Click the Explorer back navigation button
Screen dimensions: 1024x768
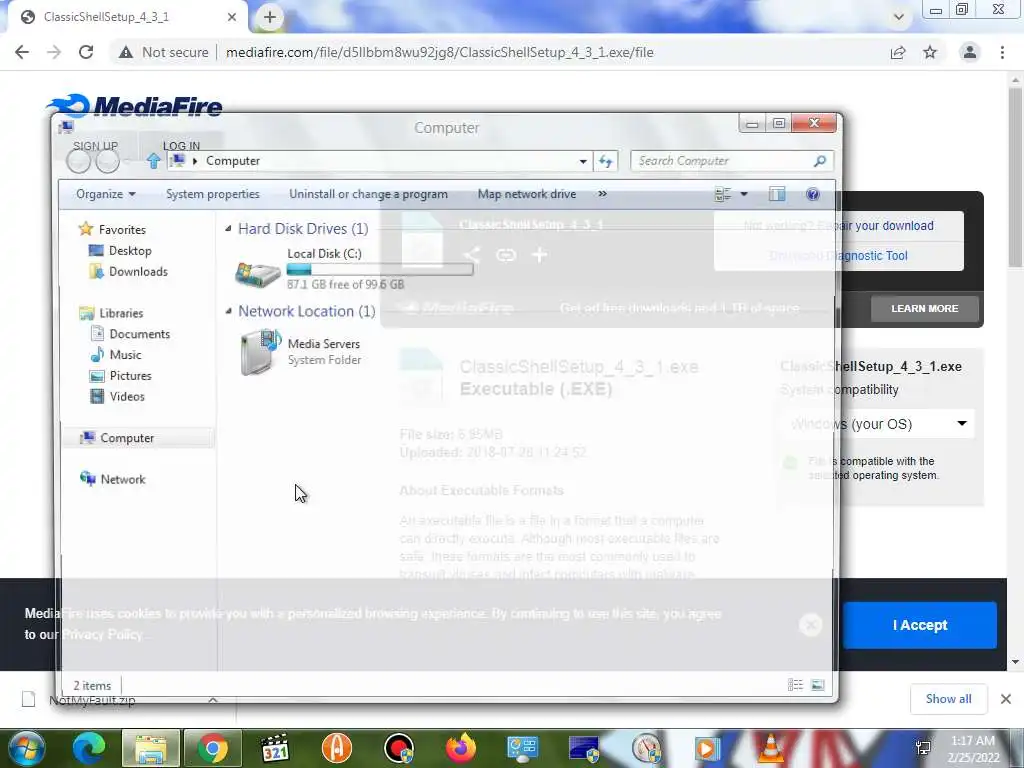tap(78, 161)
